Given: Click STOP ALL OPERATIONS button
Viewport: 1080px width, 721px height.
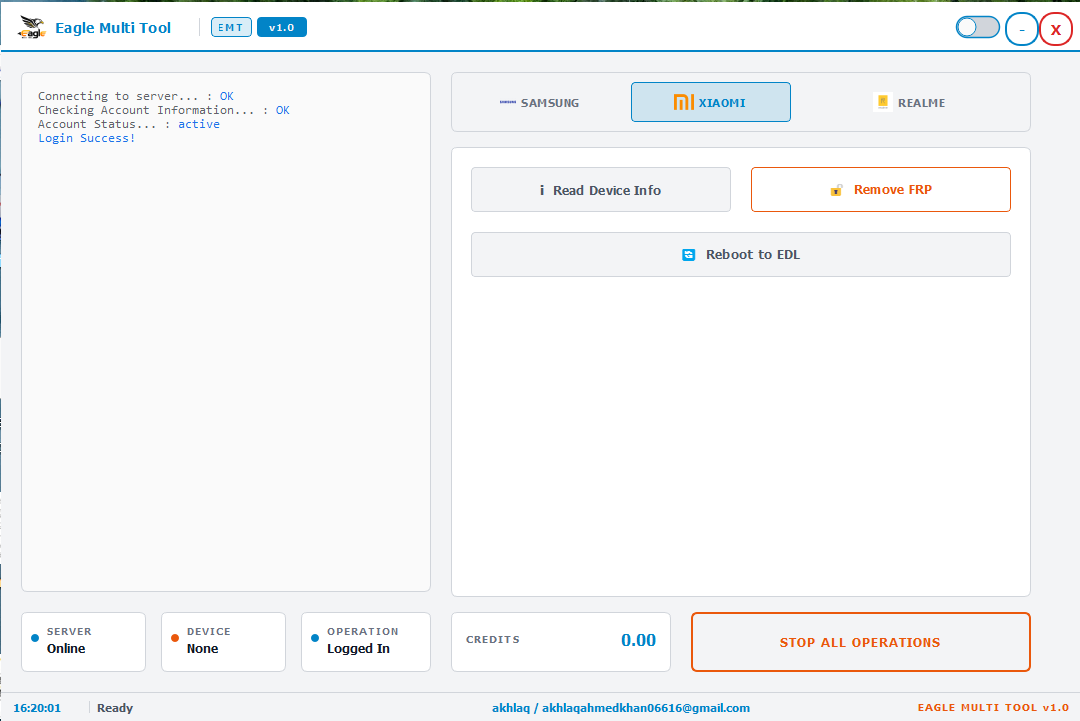Looking at the screenshot, I should point(860,642).
